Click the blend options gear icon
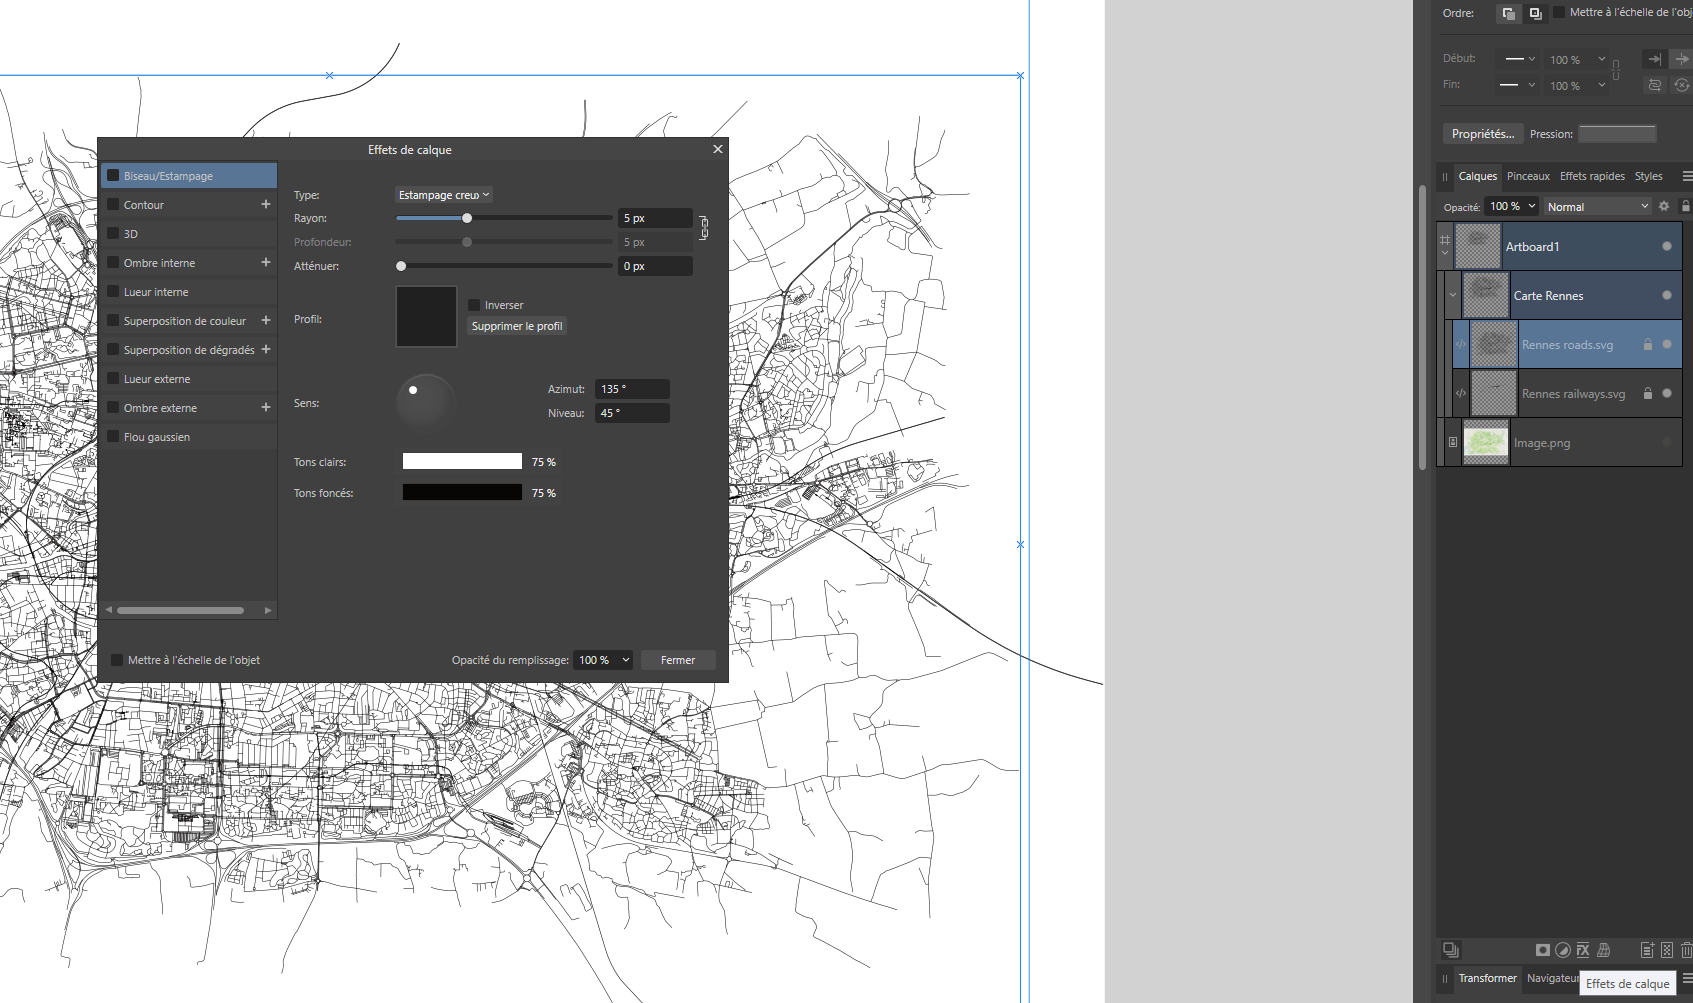 click(1664, 206)
